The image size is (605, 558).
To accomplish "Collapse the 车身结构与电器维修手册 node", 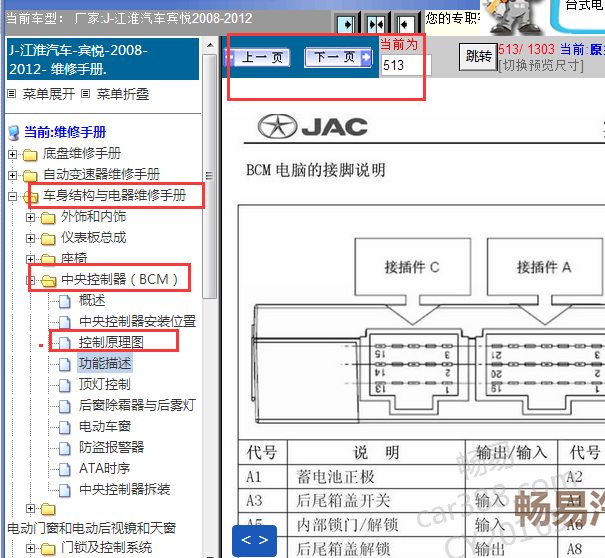I will 12,196.
